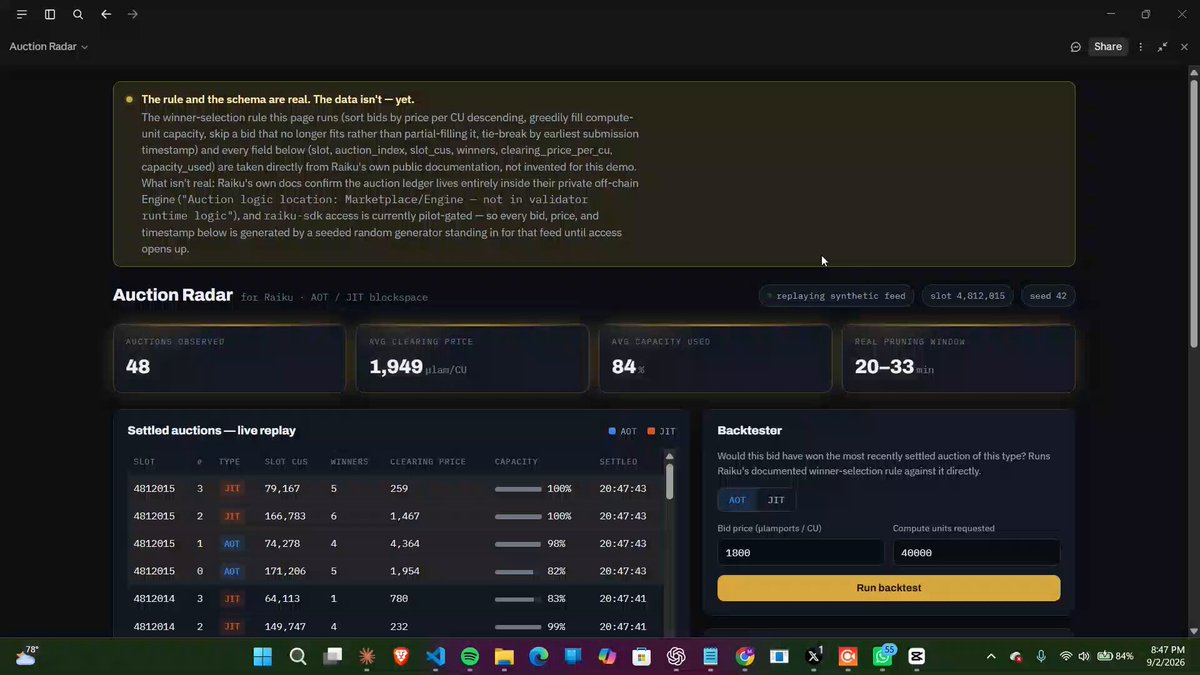This screenshot has width=1200, height=675.
Task: Click the slot CUs value 149,747
Action: pos(285,627)
